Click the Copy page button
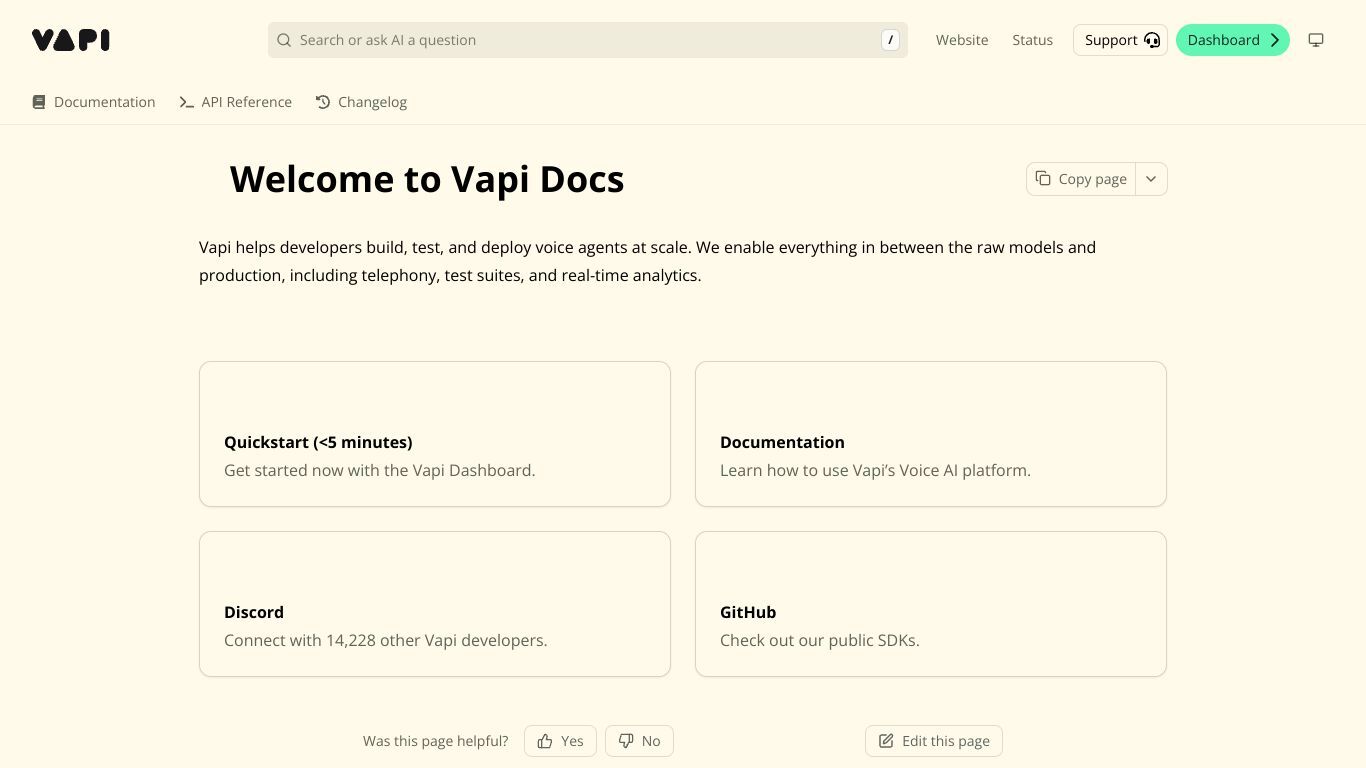This screenshot has height=768, width=1366. click(1081, 179)
